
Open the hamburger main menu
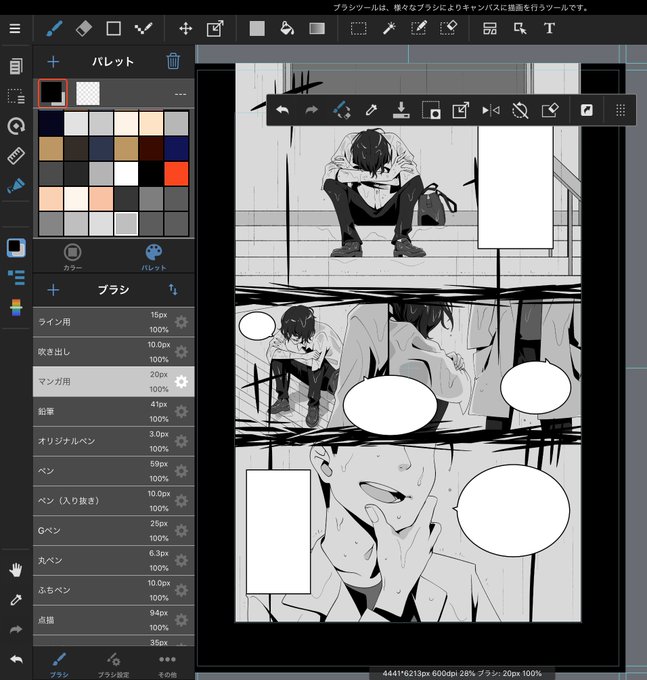[x=15, y=29]
